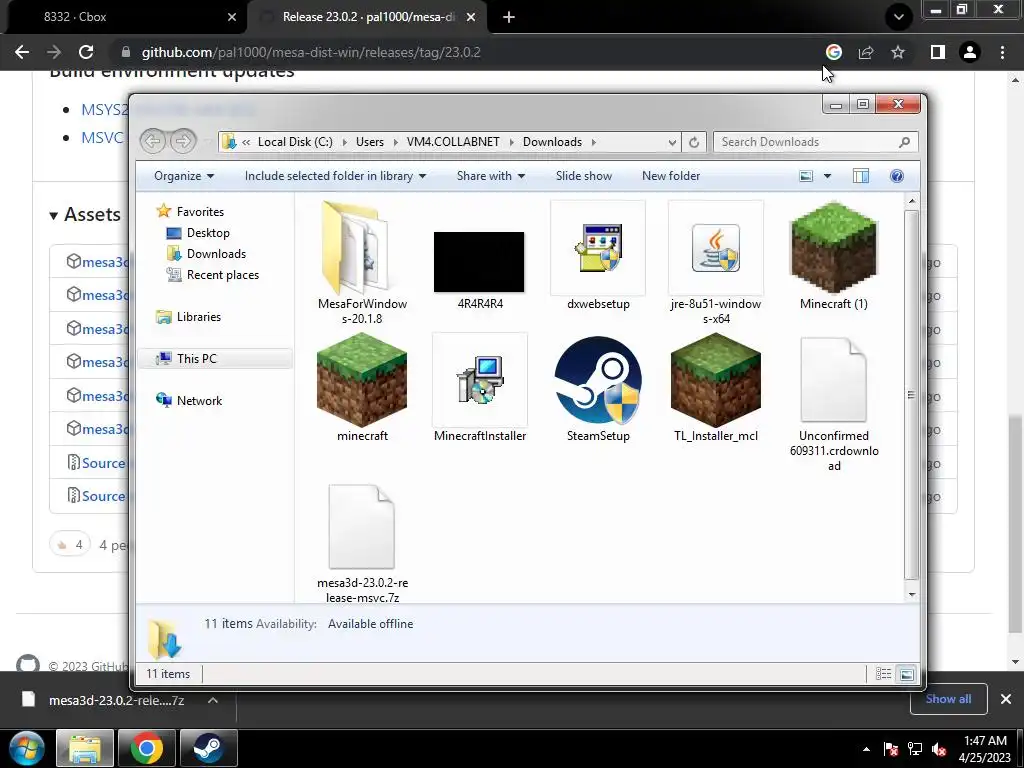Close the Chrome downloads bar
The width and height of the screenshot is (1024, 768).
pyautogui.click(x=1006, y=699)
